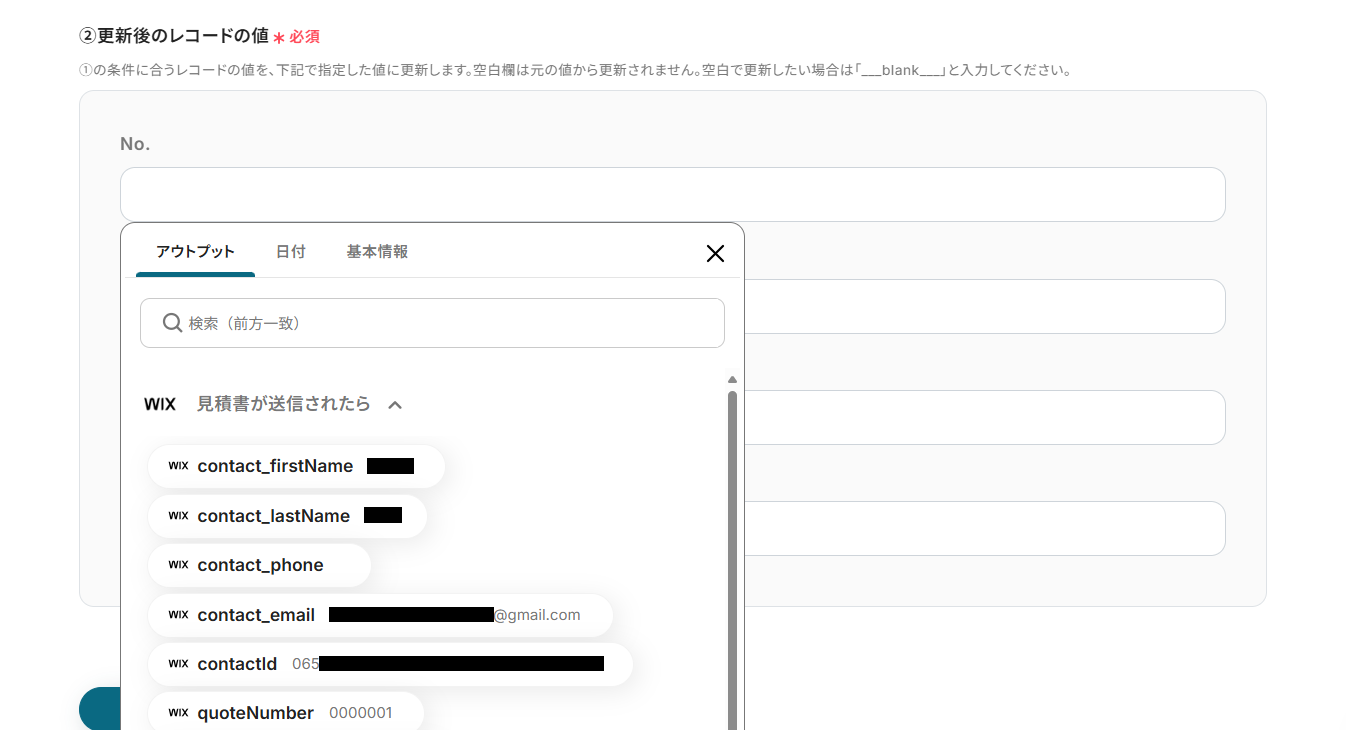1346x730 pixels.
Task: Focus the 検索（前方一致） search field
Action: 432,323
